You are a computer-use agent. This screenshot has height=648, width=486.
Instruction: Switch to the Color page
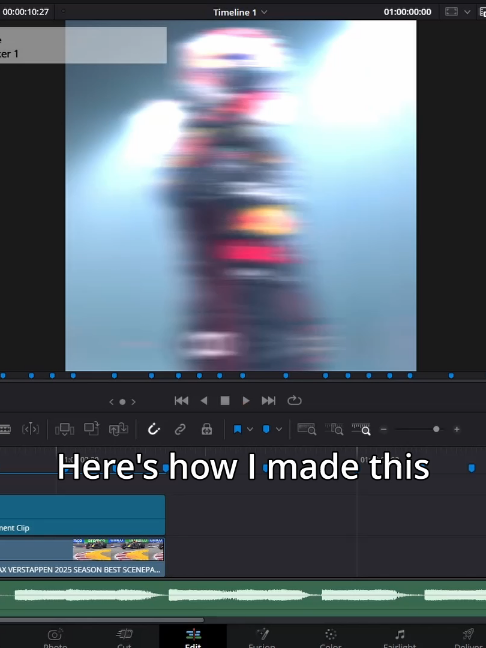(330, 638)
